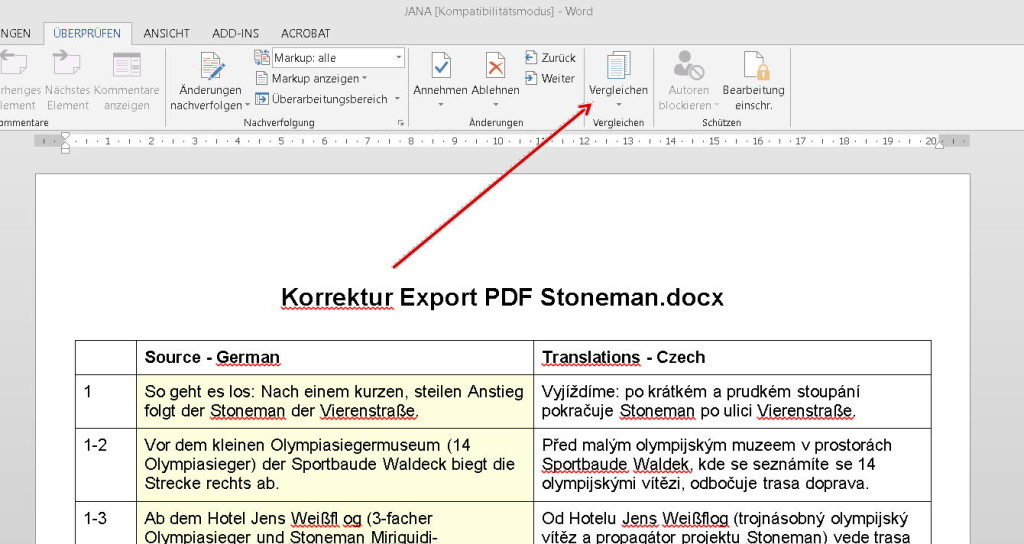Image resolution: width=1024 pixels, height=544 pixels.
Task: Click the text Vor dem kleinen Olympiasiegermuseum
Action: 292,445
